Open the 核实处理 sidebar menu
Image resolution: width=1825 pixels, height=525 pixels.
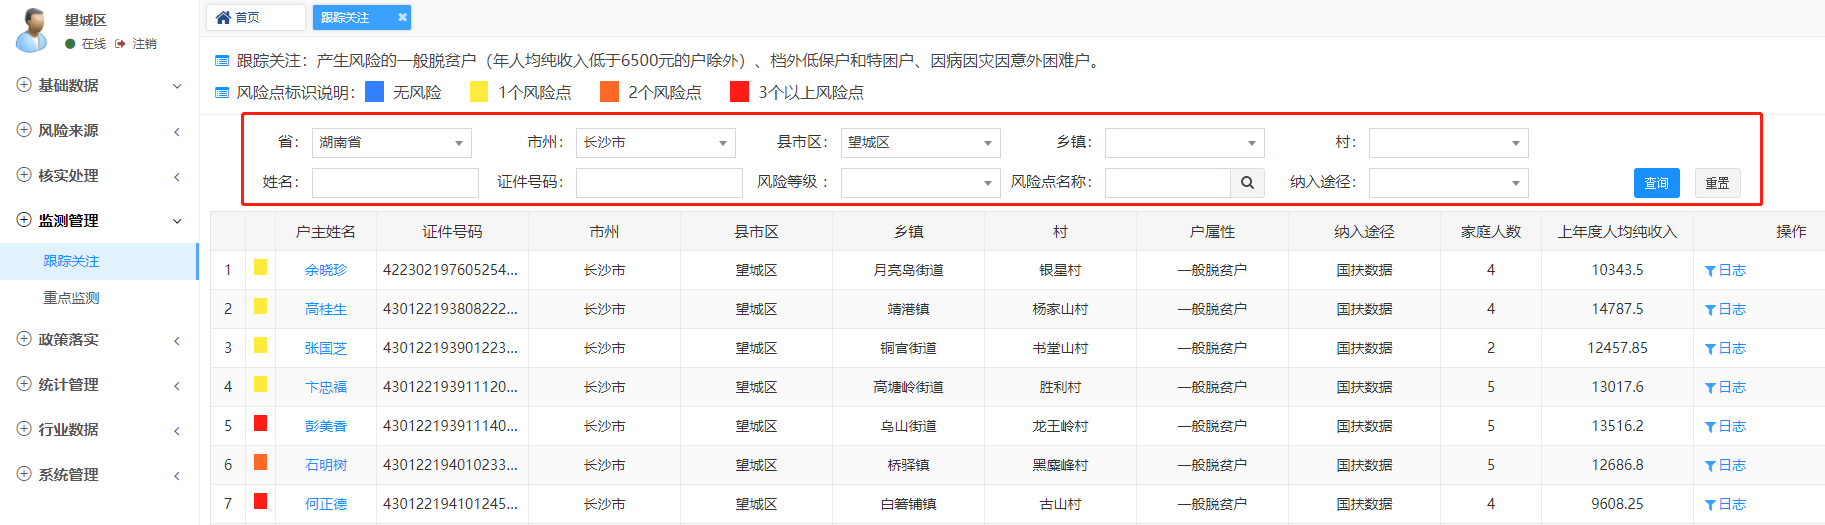point(99,175)
